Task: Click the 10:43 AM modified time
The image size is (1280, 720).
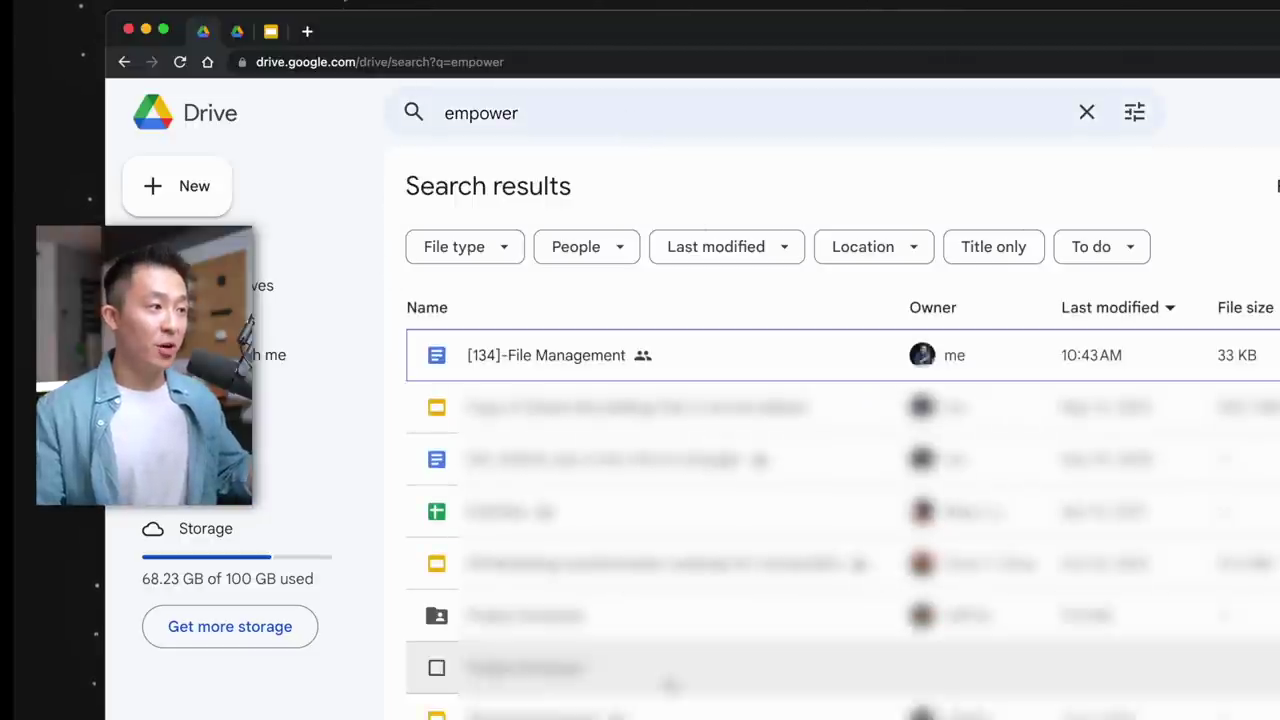Action: tap(1091, 355)
